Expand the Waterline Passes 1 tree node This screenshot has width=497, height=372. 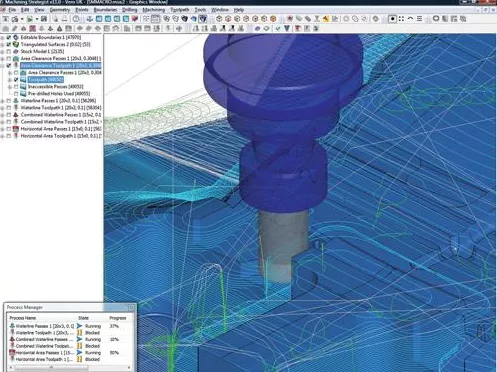click(3, 101)
